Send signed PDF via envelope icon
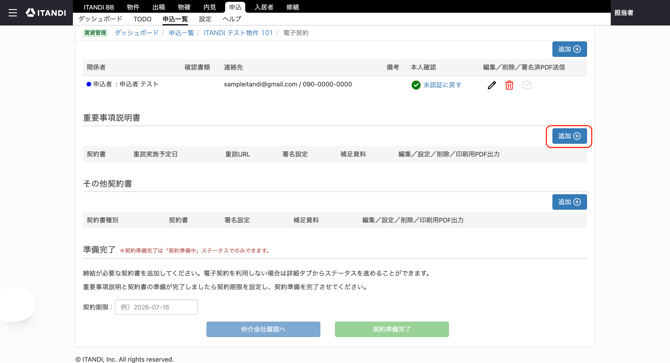 pos(526,85)
